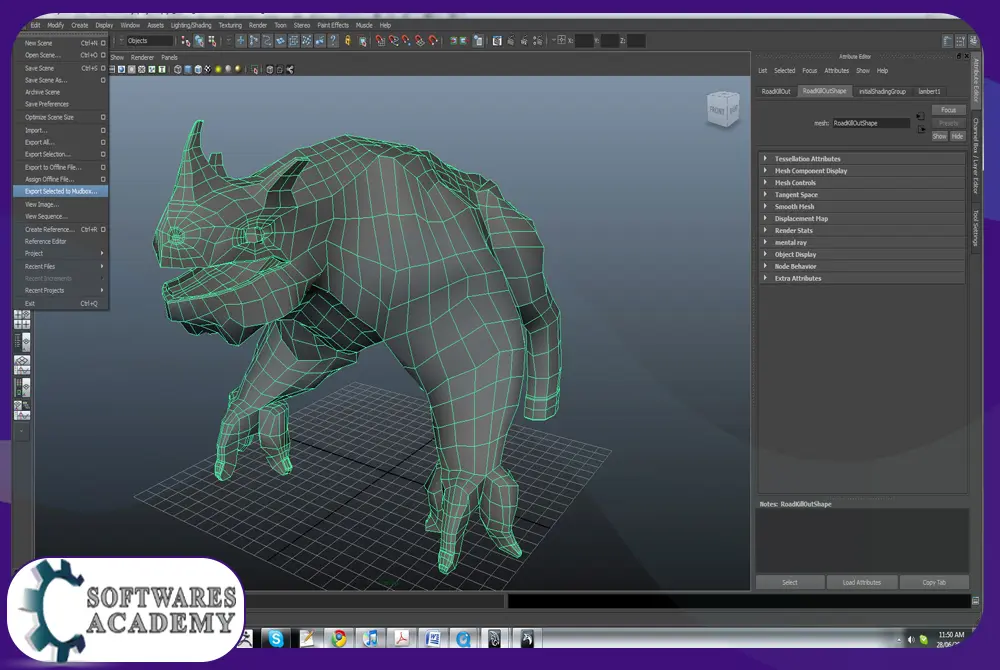
Task: Expand Object Display section
Action: click(x=862, y=254)
